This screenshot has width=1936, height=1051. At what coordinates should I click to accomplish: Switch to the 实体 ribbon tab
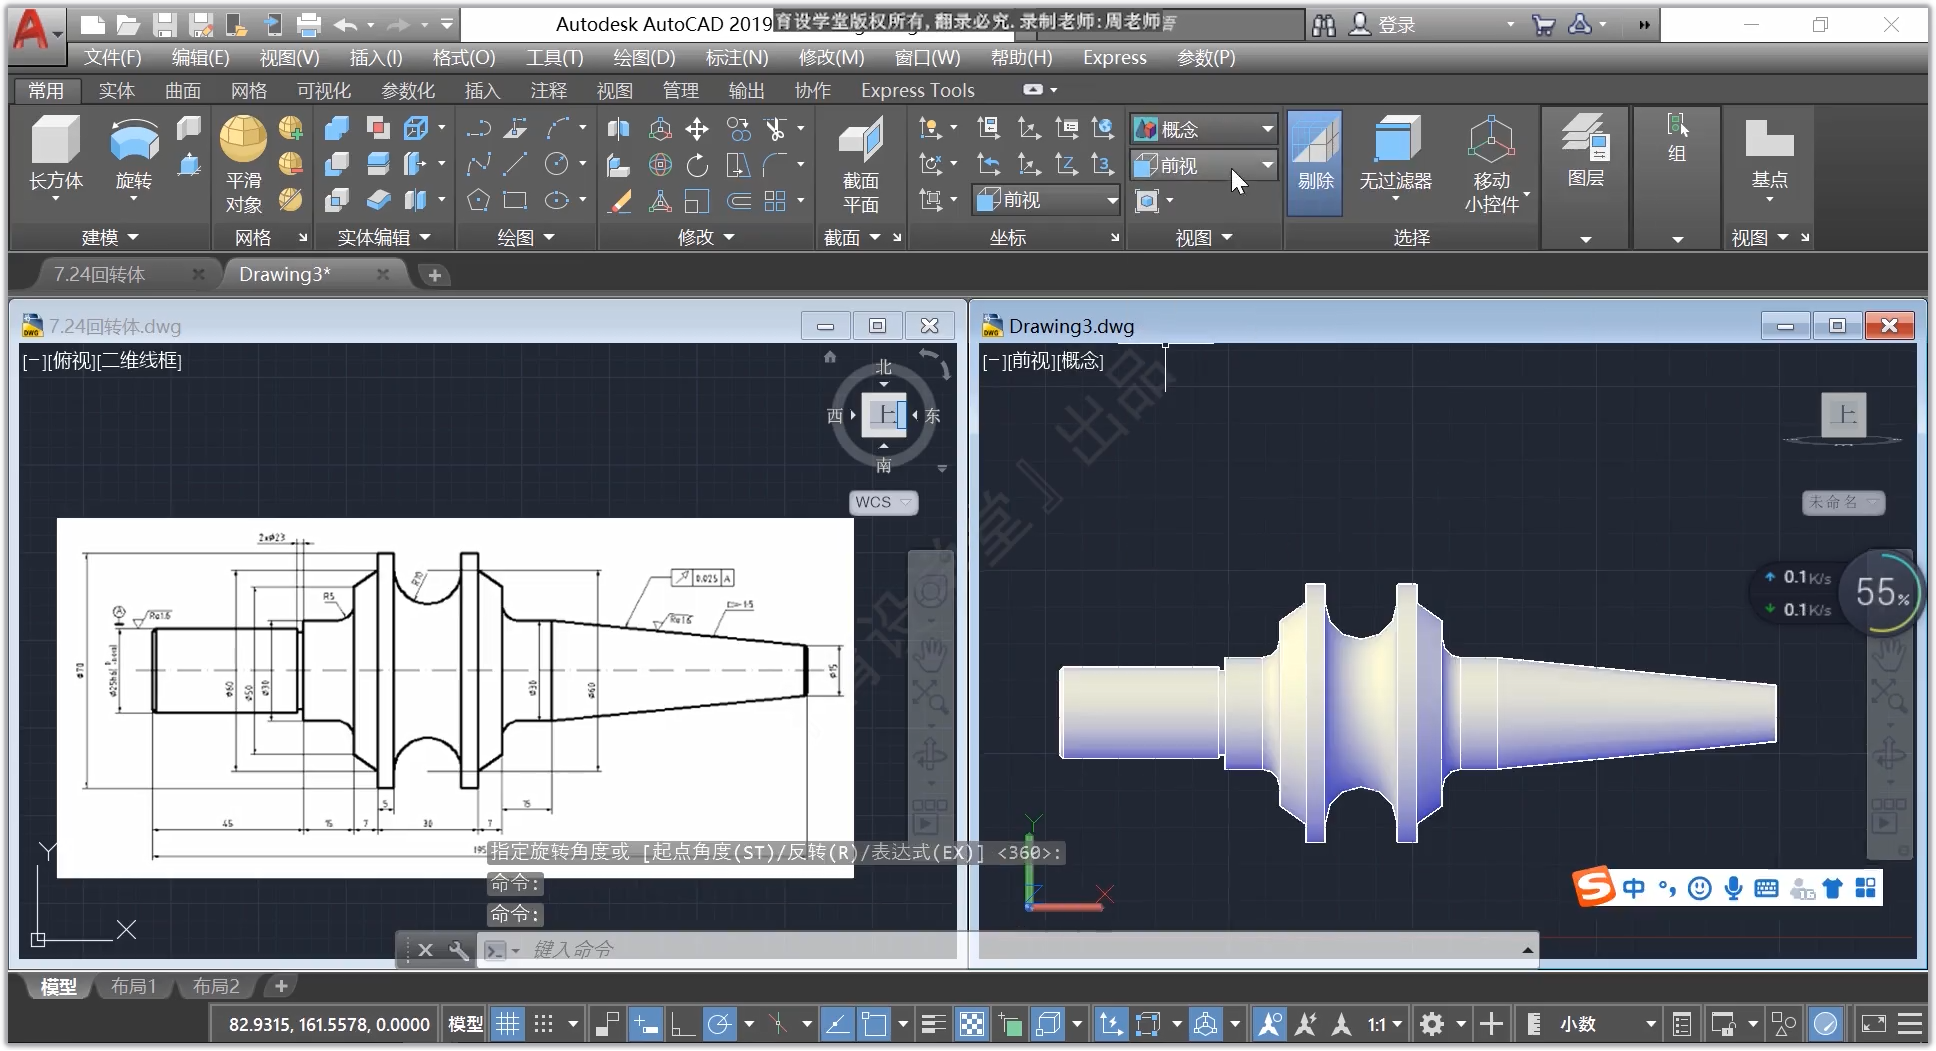(116, 91)
